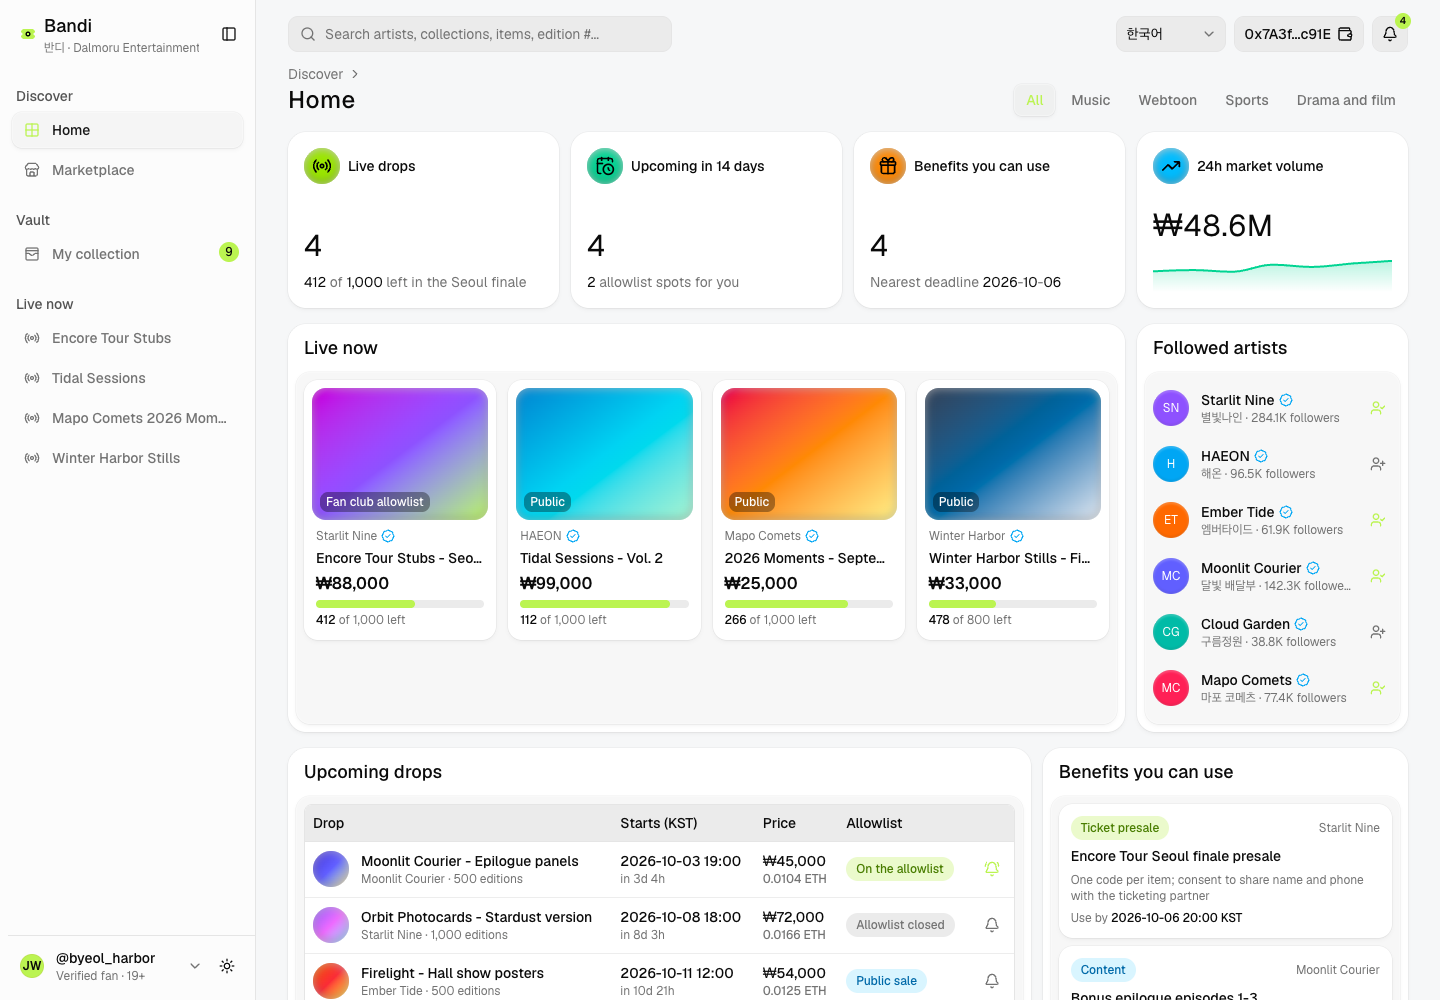Click the wallet address 0x7A3f...c91E button
Screen dimensions: 1440x1000
(1298, 34)
